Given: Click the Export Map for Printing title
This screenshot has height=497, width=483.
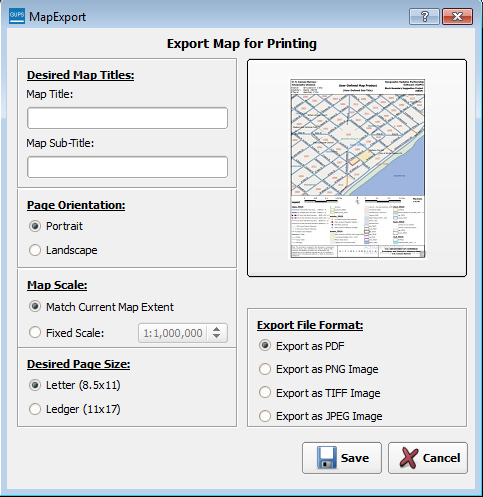Looking at the screenshot, I should click(242, 44).
